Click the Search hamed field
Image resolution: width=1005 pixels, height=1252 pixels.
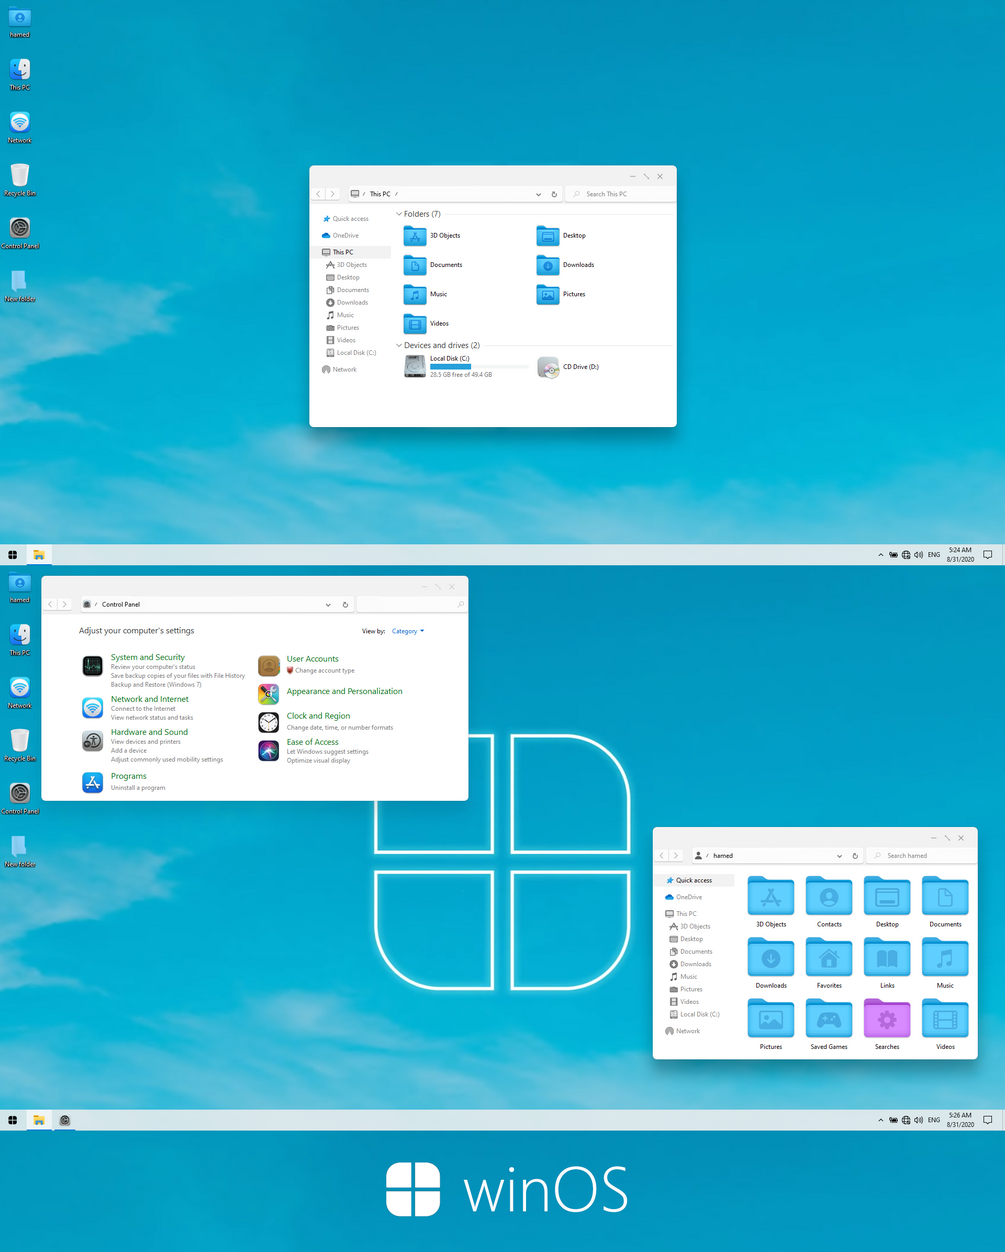920,856
